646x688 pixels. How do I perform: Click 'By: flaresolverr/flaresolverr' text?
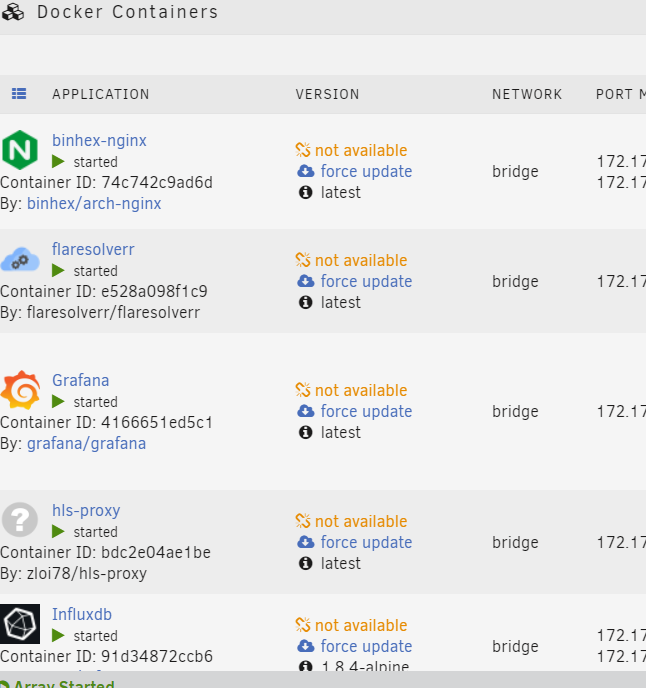100,312
